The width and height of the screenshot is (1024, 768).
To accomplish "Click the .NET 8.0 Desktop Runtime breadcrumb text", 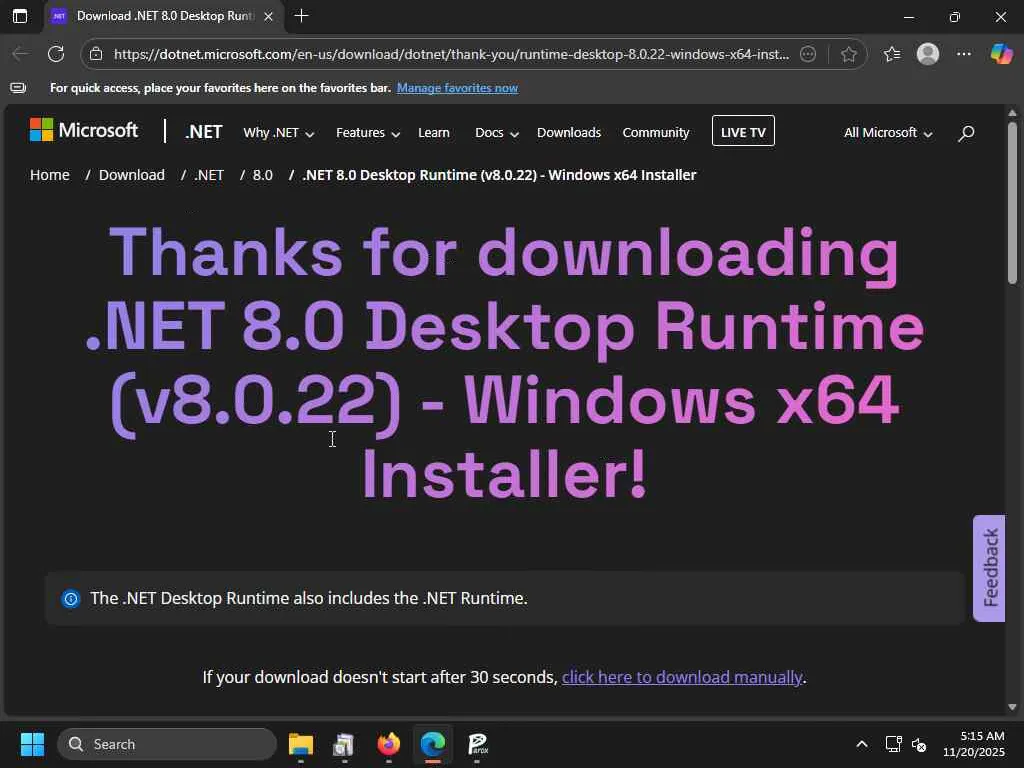I will [500, 175].
